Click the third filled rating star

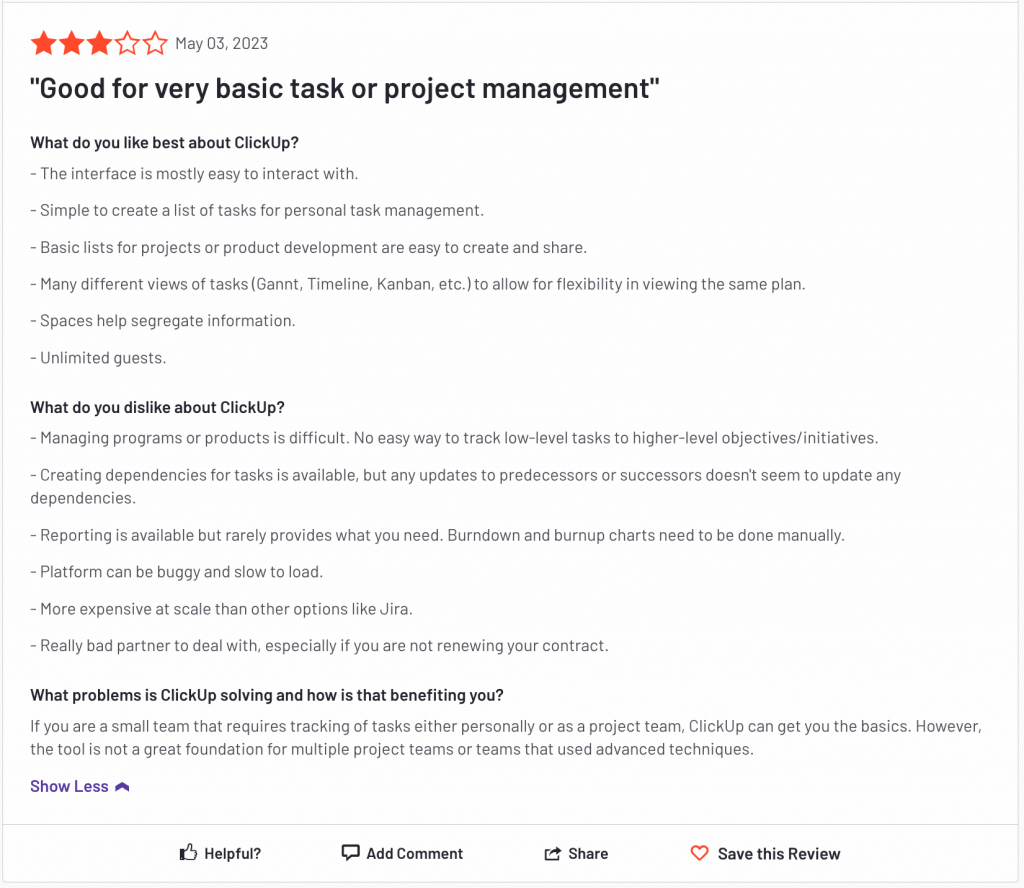(x=99, y=44)
